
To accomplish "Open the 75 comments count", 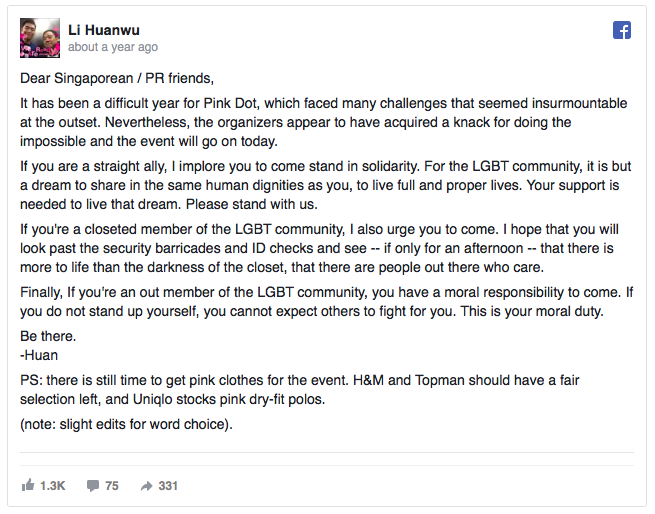I will pyautogui.click(x=111, y=485).
